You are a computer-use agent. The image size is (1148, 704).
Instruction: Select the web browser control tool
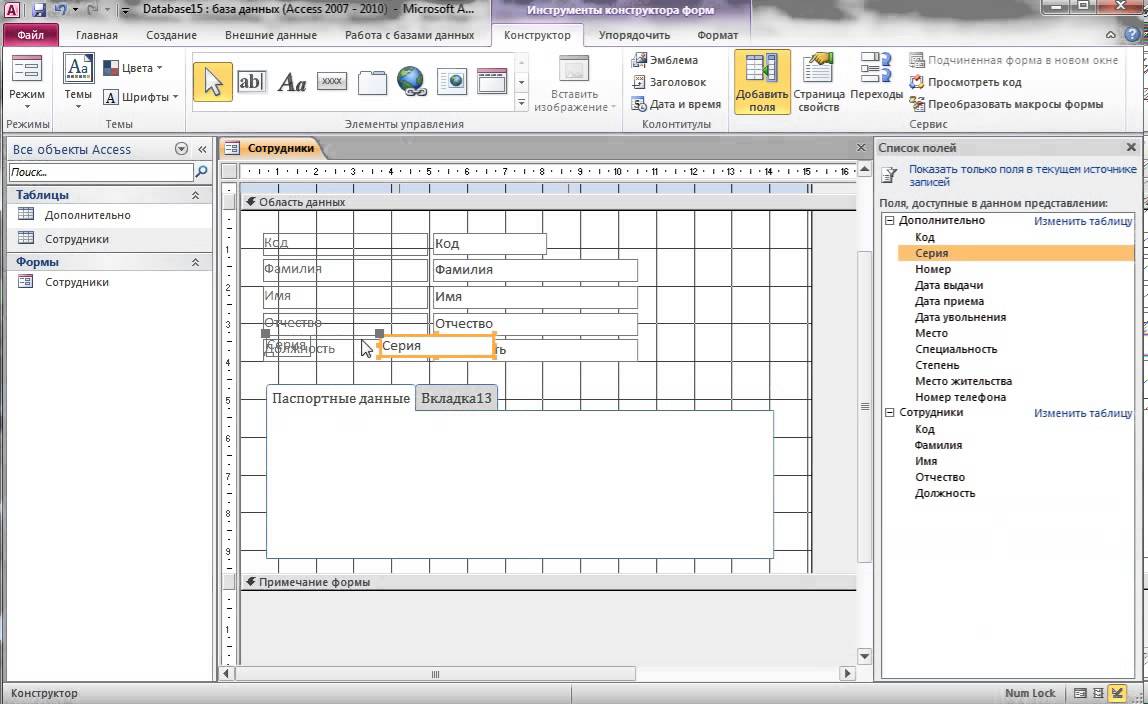[452, 82]
